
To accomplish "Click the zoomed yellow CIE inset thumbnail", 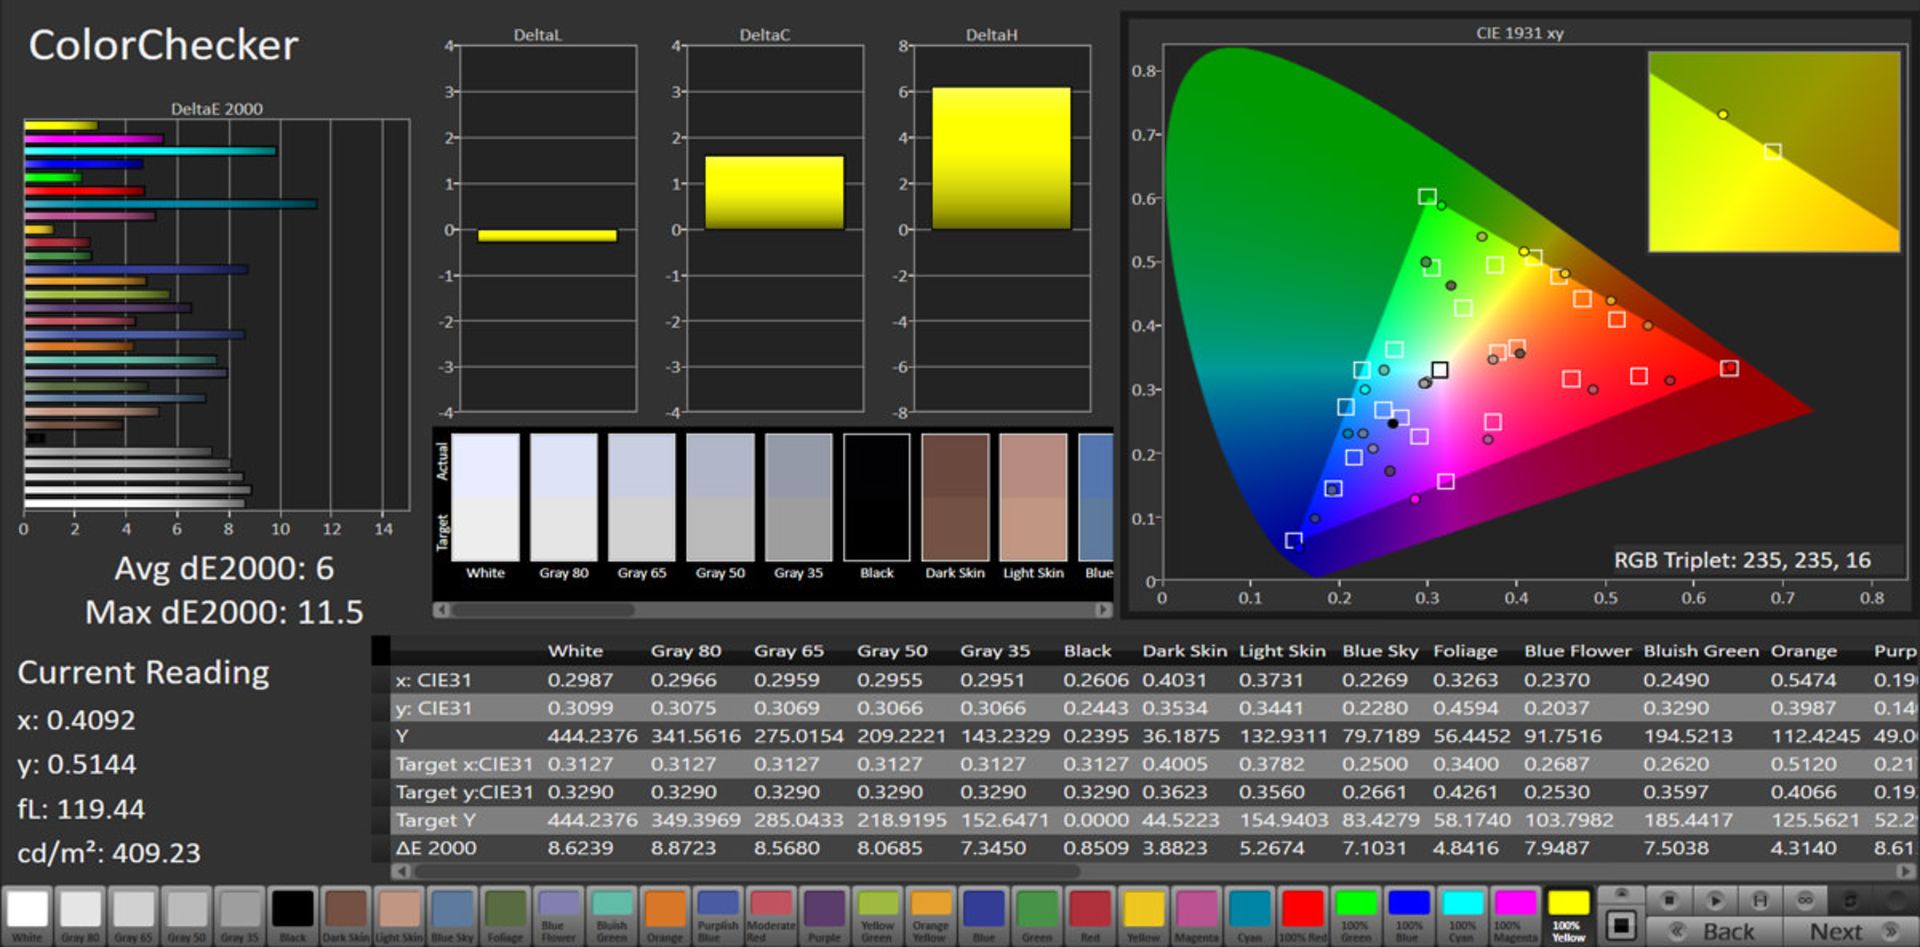I will [1773, 151].
